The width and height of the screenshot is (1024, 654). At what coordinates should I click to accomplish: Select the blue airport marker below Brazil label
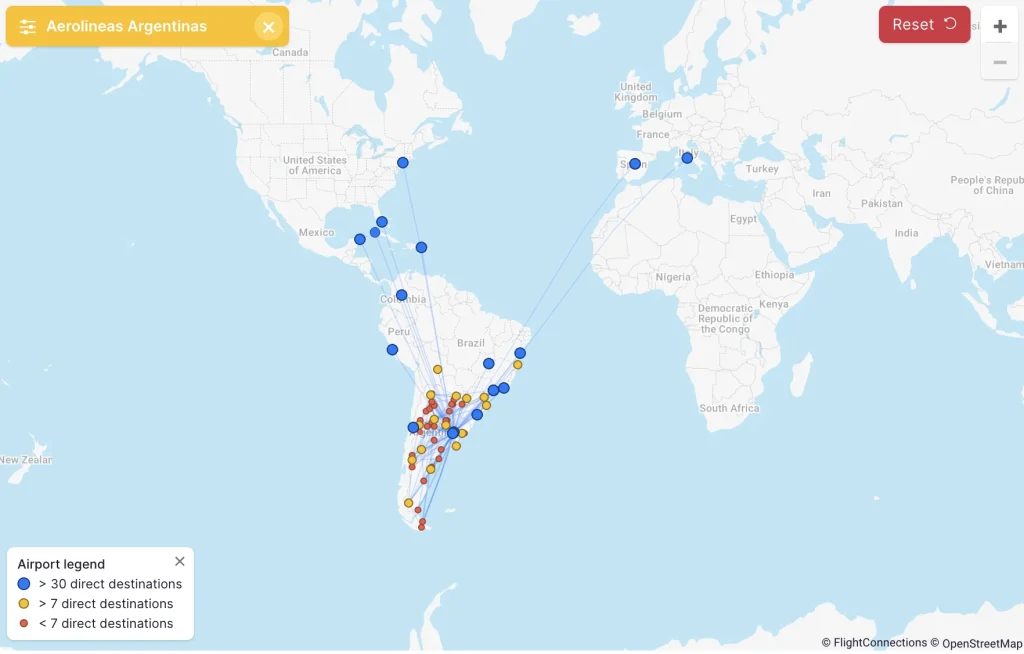pyautogui.click(x=488, y=364)
